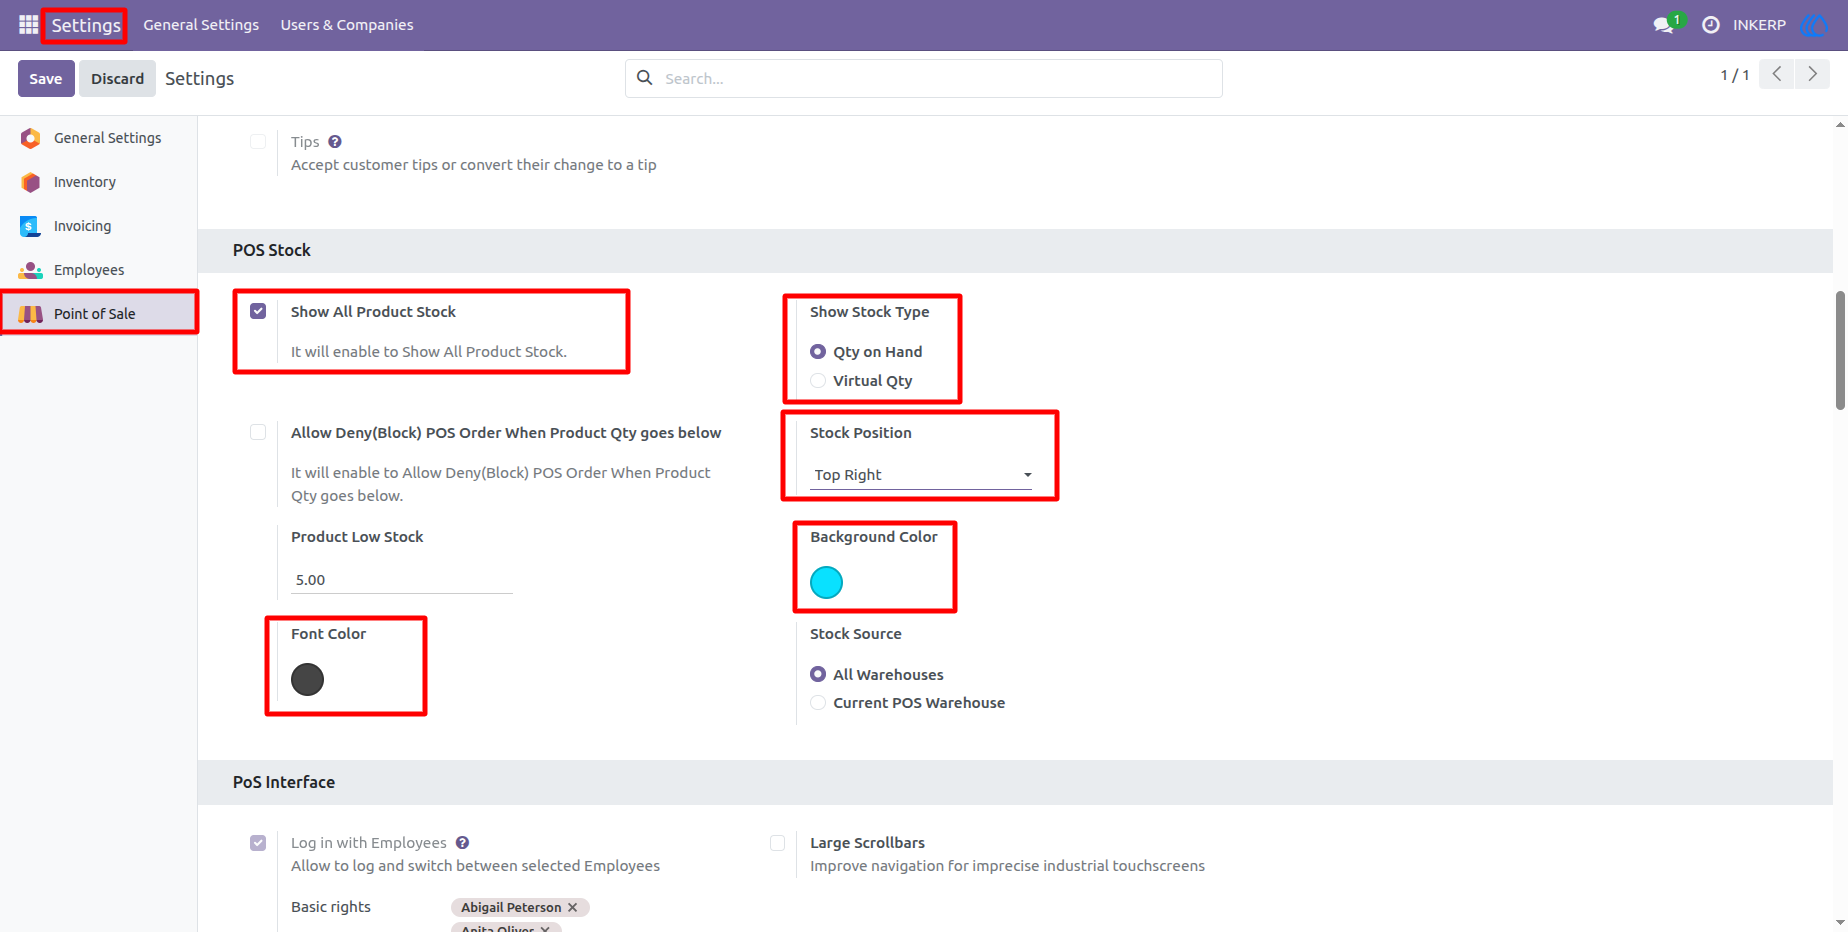Image resolution: width=1848 pixels, height=932 pixels.
Task: Click the Inventory sidebar icon
Action: (31, 182)
